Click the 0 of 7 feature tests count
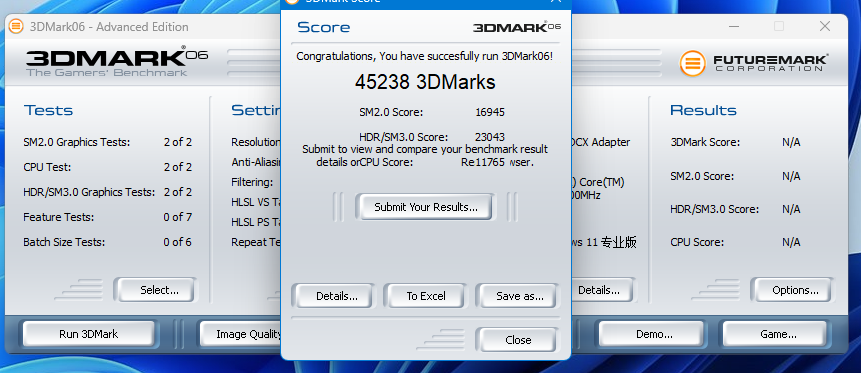The height and width of the screenshot is (373, 861). coord(177,217)
